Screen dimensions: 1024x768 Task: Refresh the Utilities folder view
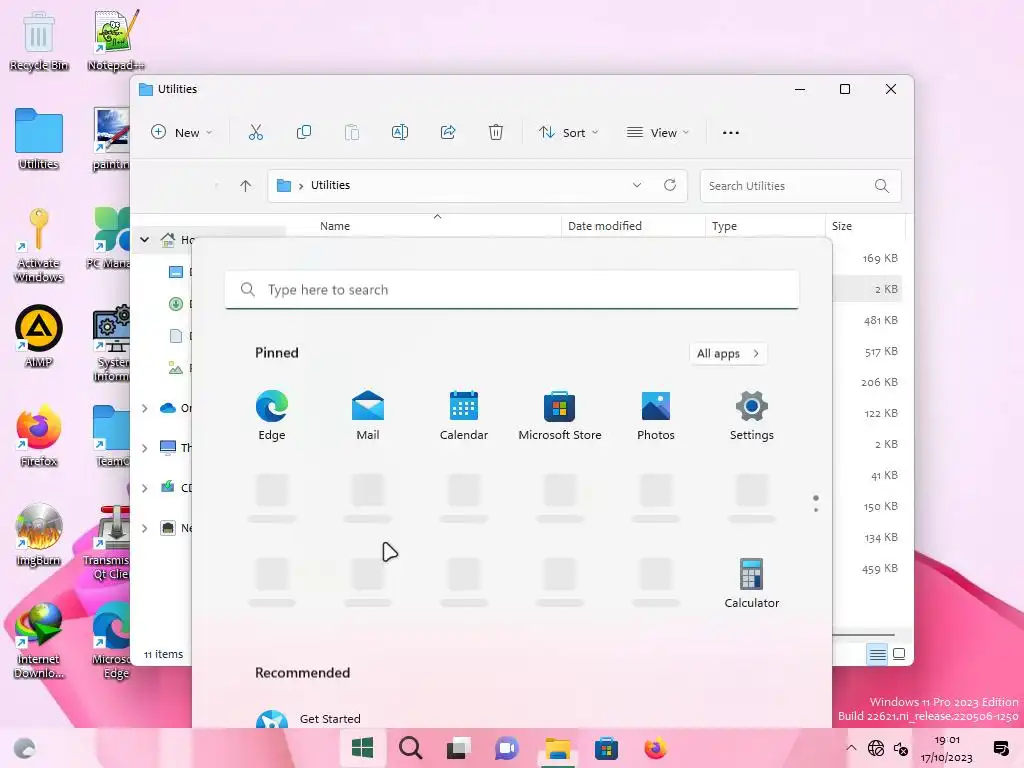click(x=670, y=185)
